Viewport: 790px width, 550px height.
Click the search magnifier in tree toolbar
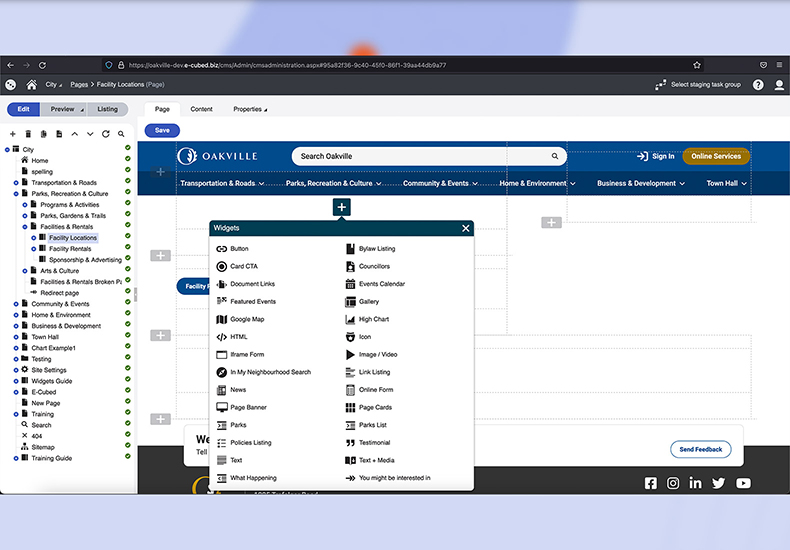(x=121, y=134)
